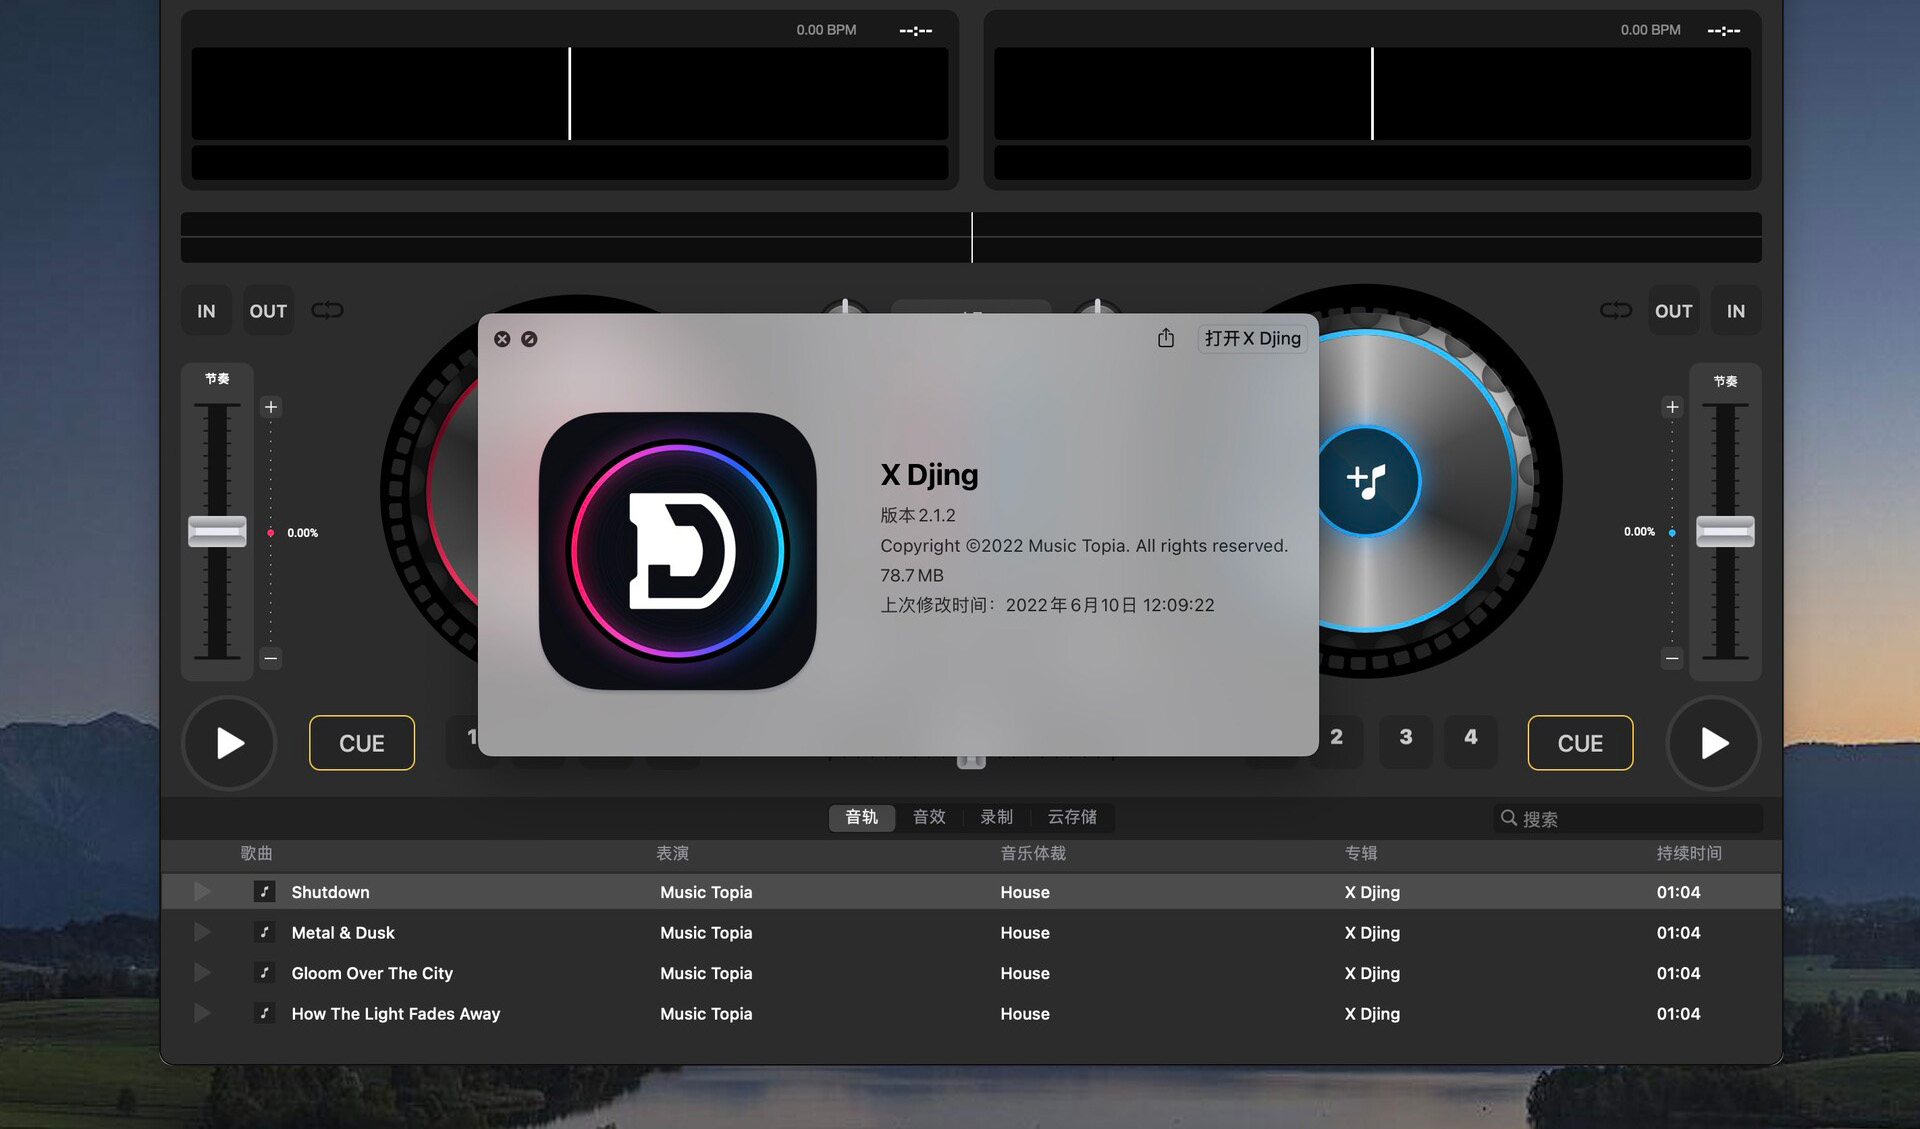
Task: Click the music note icon beside Shutdown track
Action: 264,891
